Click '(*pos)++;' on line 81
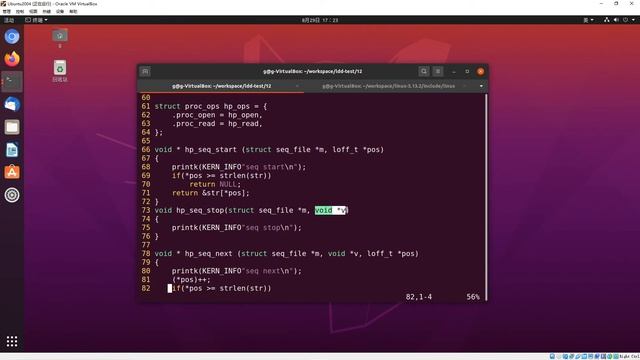640x360 pixels. click(x=191, y=280)
